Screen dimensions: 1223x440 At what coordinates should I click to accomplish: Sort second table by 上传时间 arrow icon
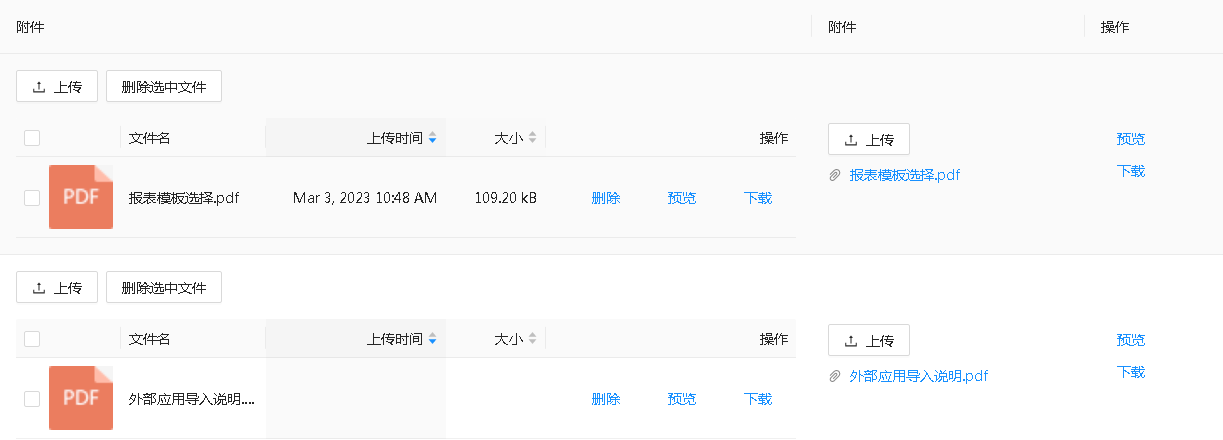pyautogui.click(x=432, y=339)
